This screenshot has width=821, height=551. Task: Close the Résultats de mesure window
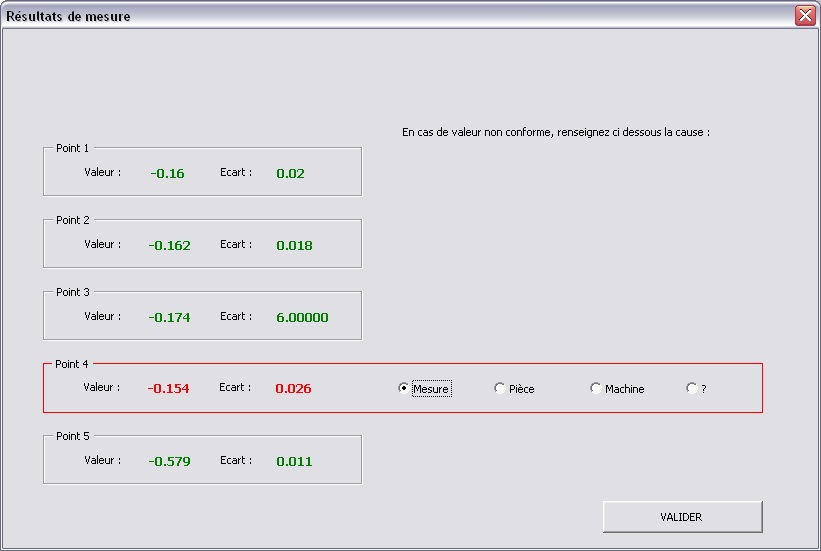pos(805,16)
